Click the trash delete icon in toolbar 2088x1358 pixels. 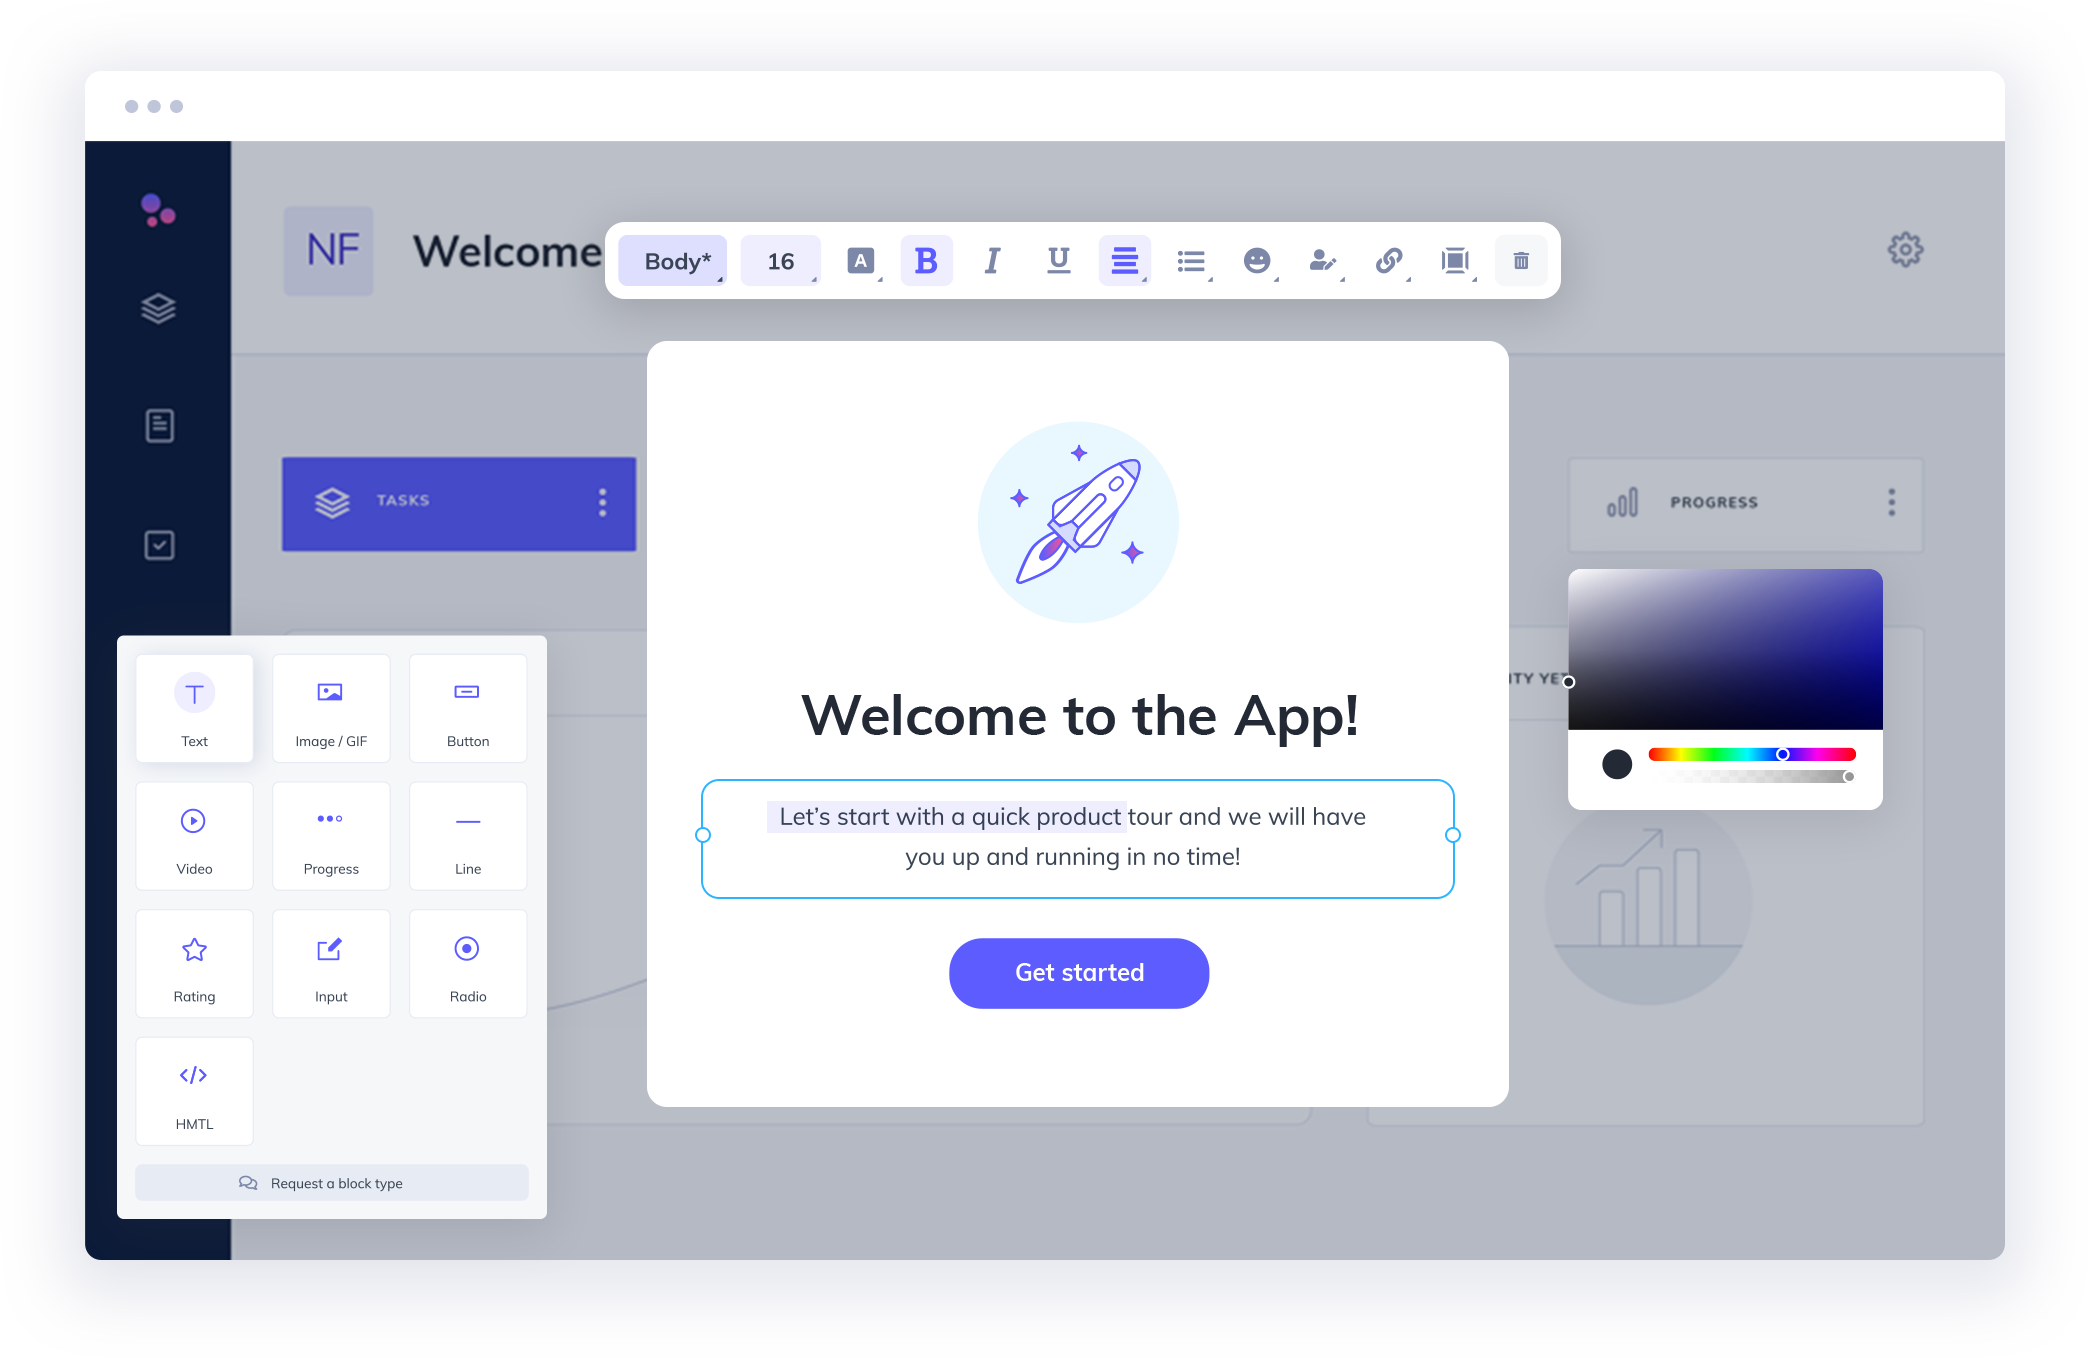(1520, 261)
